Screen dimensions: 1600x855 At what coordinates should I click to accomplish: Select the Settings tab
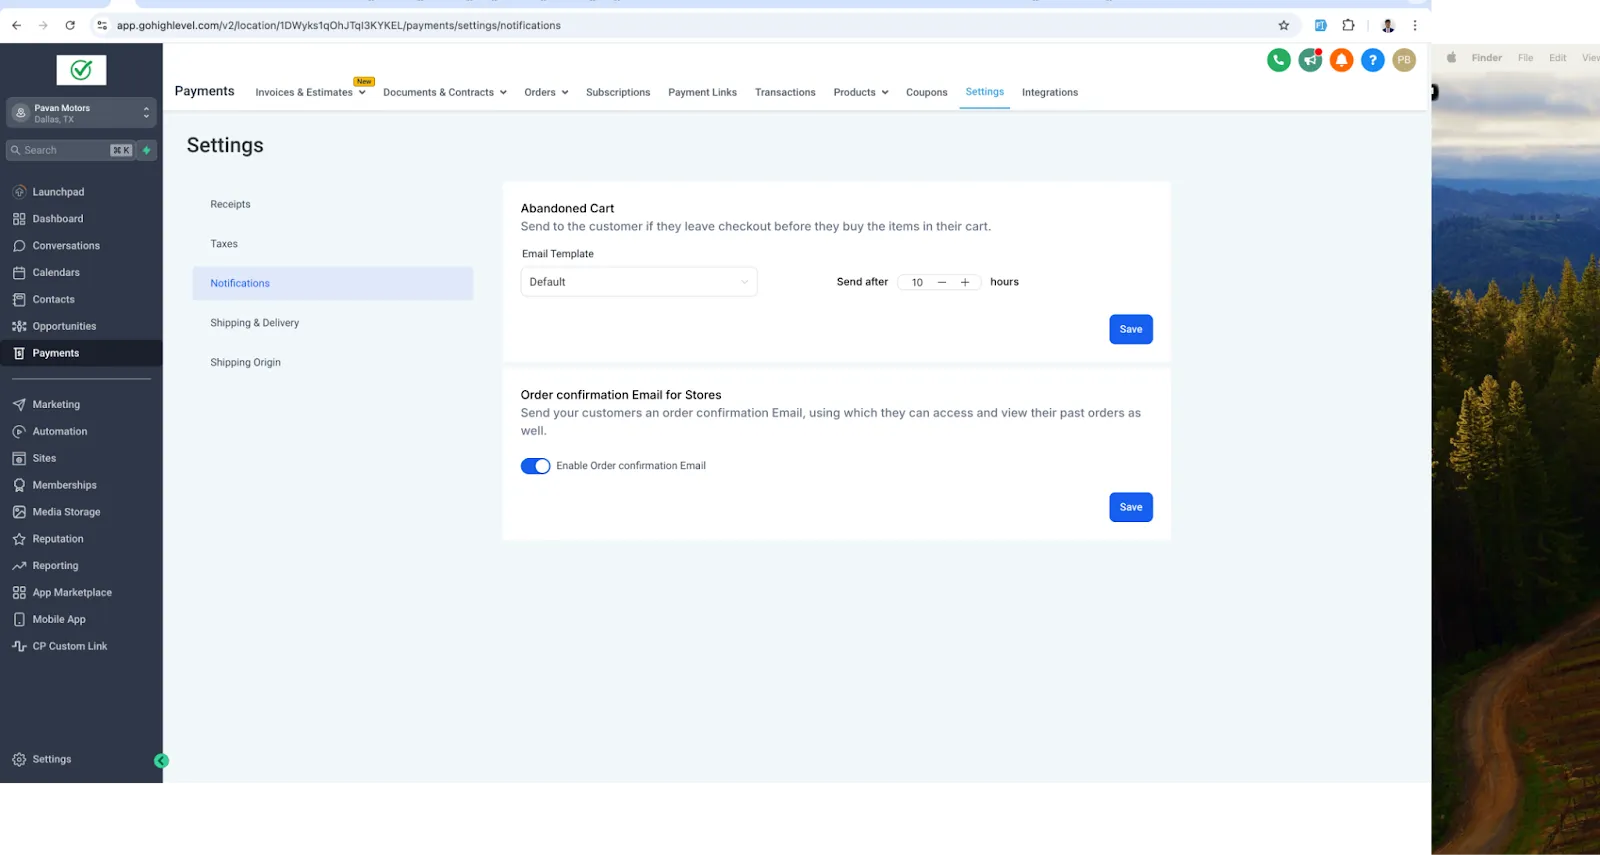coord(984,92)
